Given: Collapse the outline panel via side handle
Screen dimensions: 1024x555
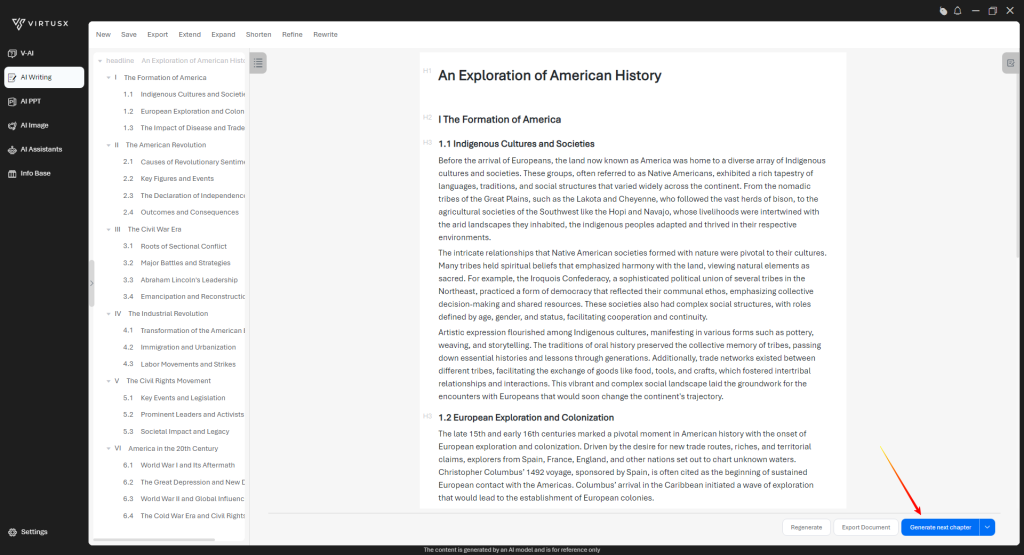Looking at the screenshot, I should [x=91, y=283].
